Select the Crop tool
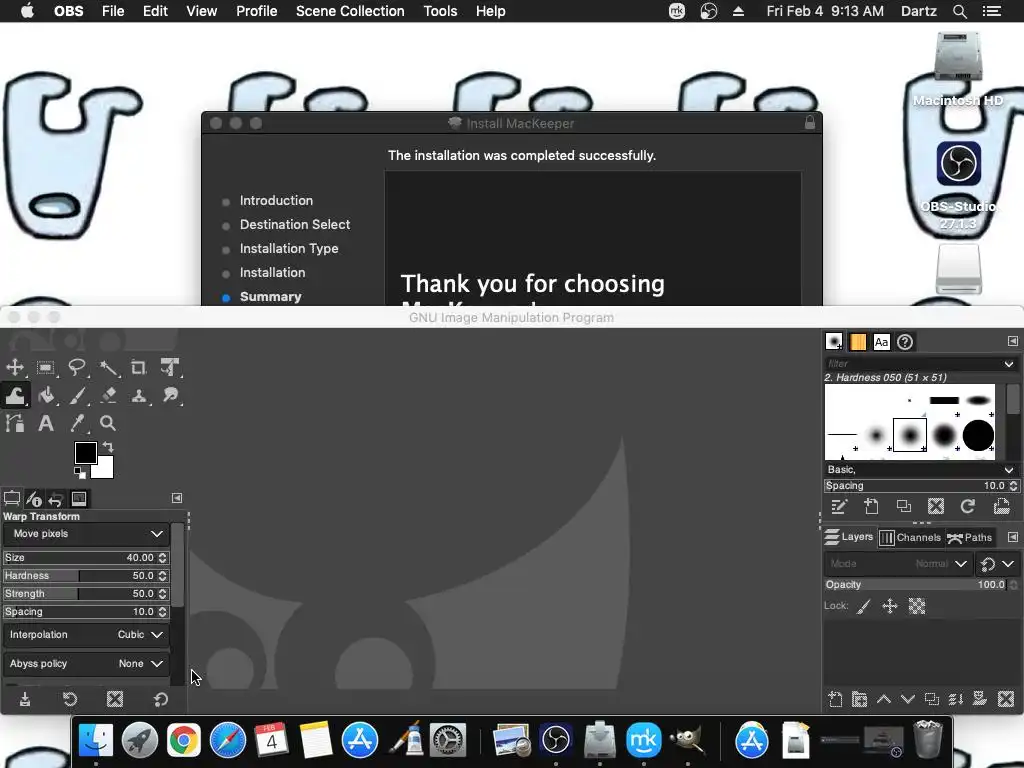 point(138,368)
